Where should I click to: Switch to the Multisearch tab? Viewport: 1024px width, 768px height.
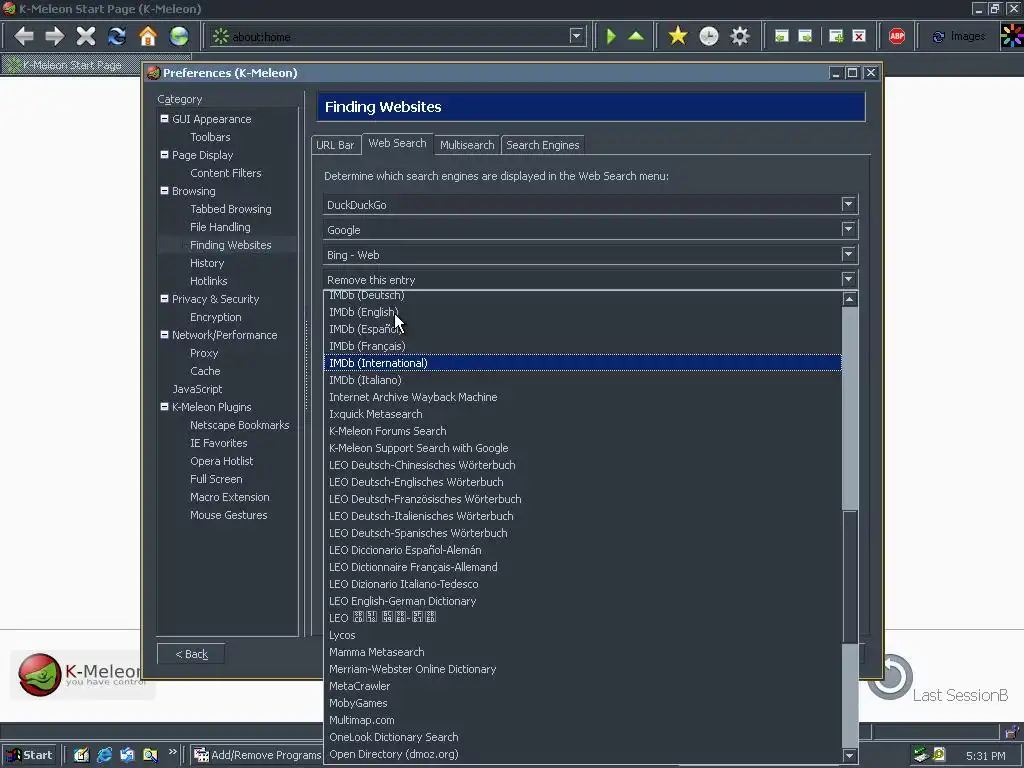(467, 145)
